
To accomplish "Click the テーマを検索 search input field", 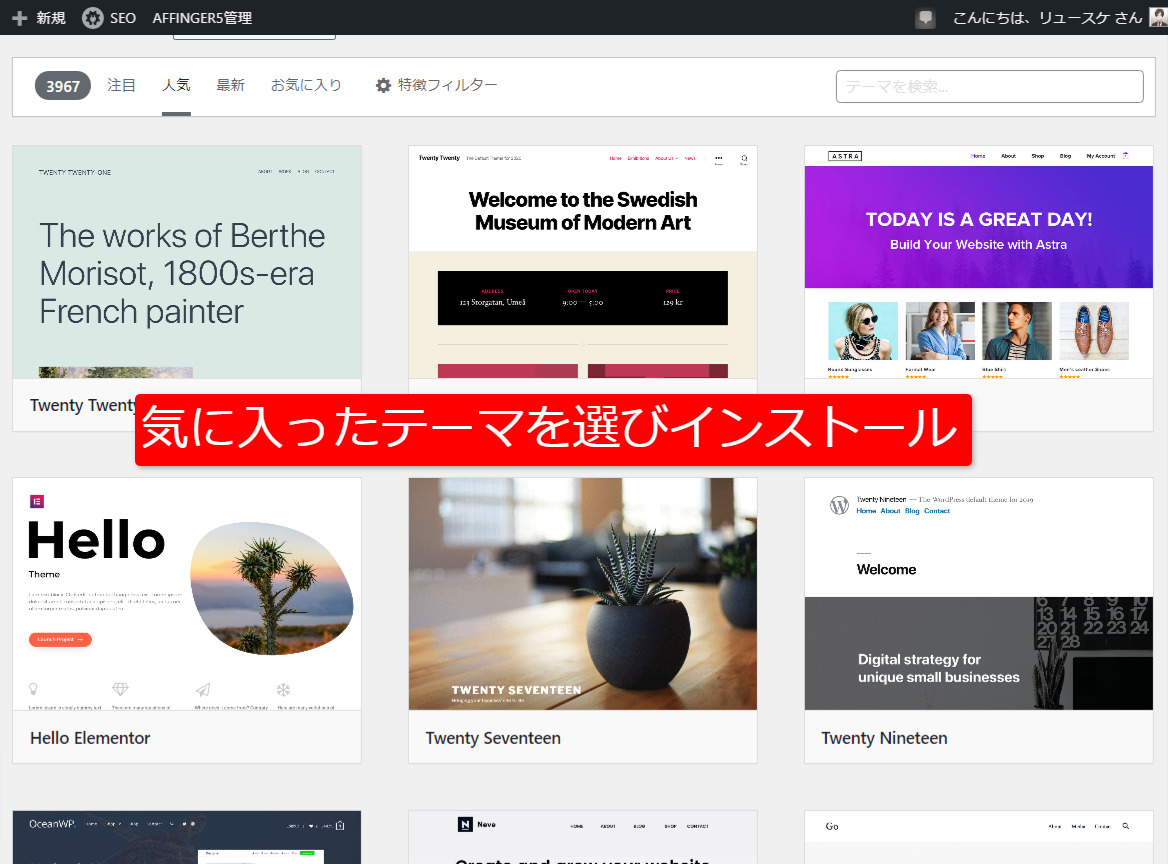I will pos(989,86).
